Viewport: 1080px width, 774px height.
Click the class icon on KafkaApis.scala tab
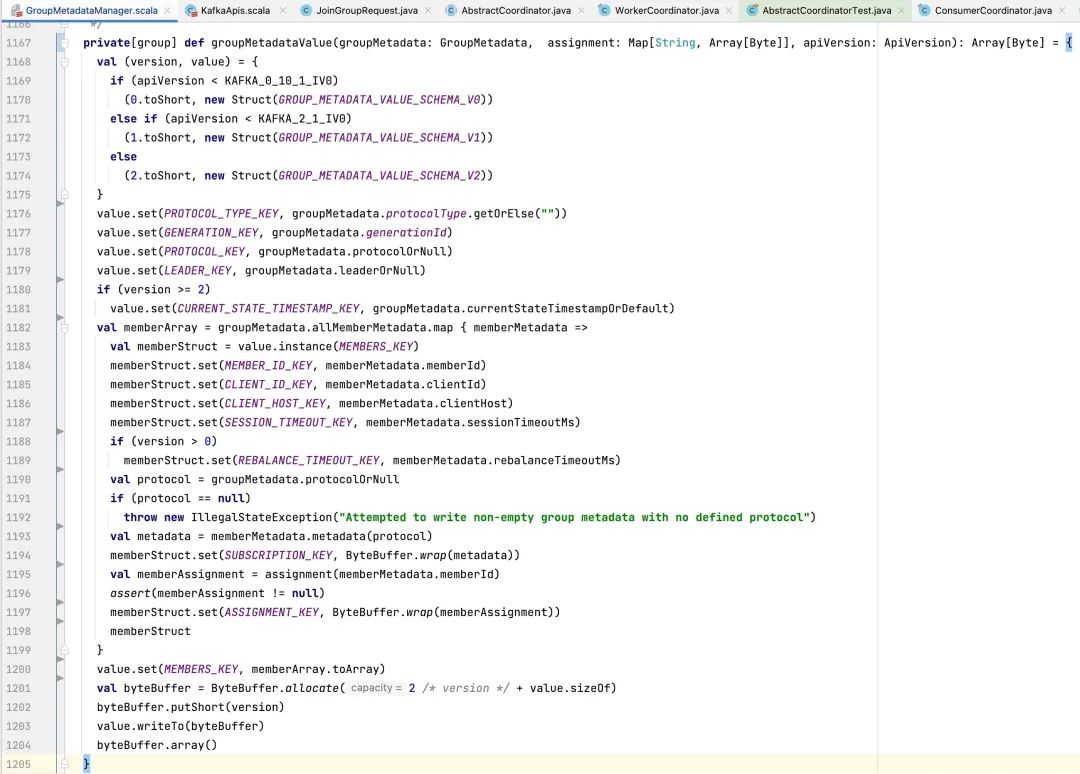191,10
